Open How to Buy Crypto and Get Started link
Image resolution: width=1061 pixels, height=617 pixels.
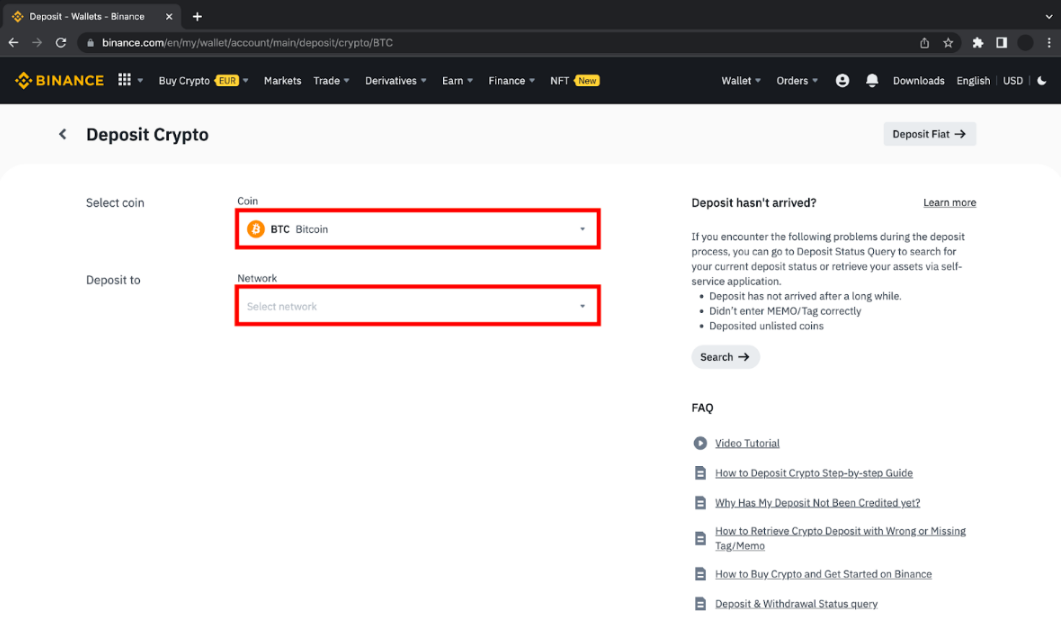click(x=823, y=574)
